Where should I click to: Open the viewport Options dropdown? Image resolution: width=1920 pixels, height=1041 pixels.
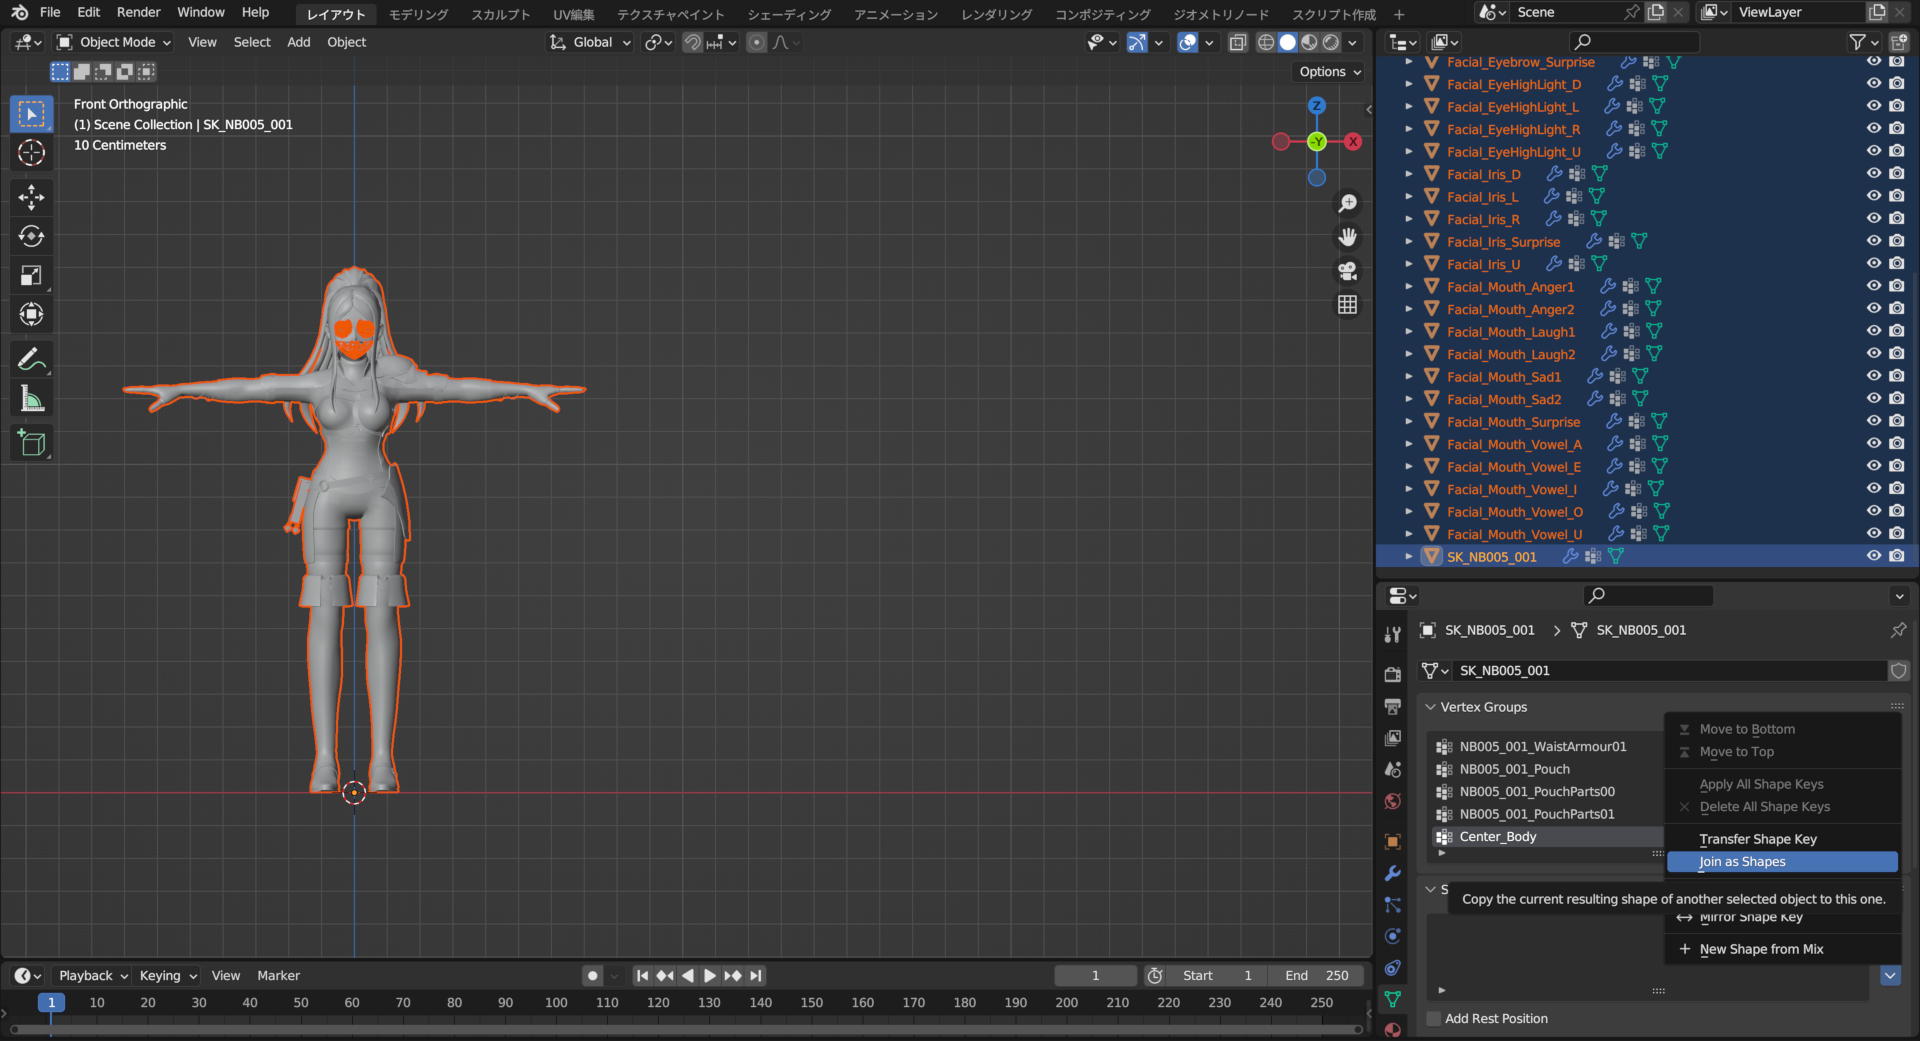(x=1330, y=72)
